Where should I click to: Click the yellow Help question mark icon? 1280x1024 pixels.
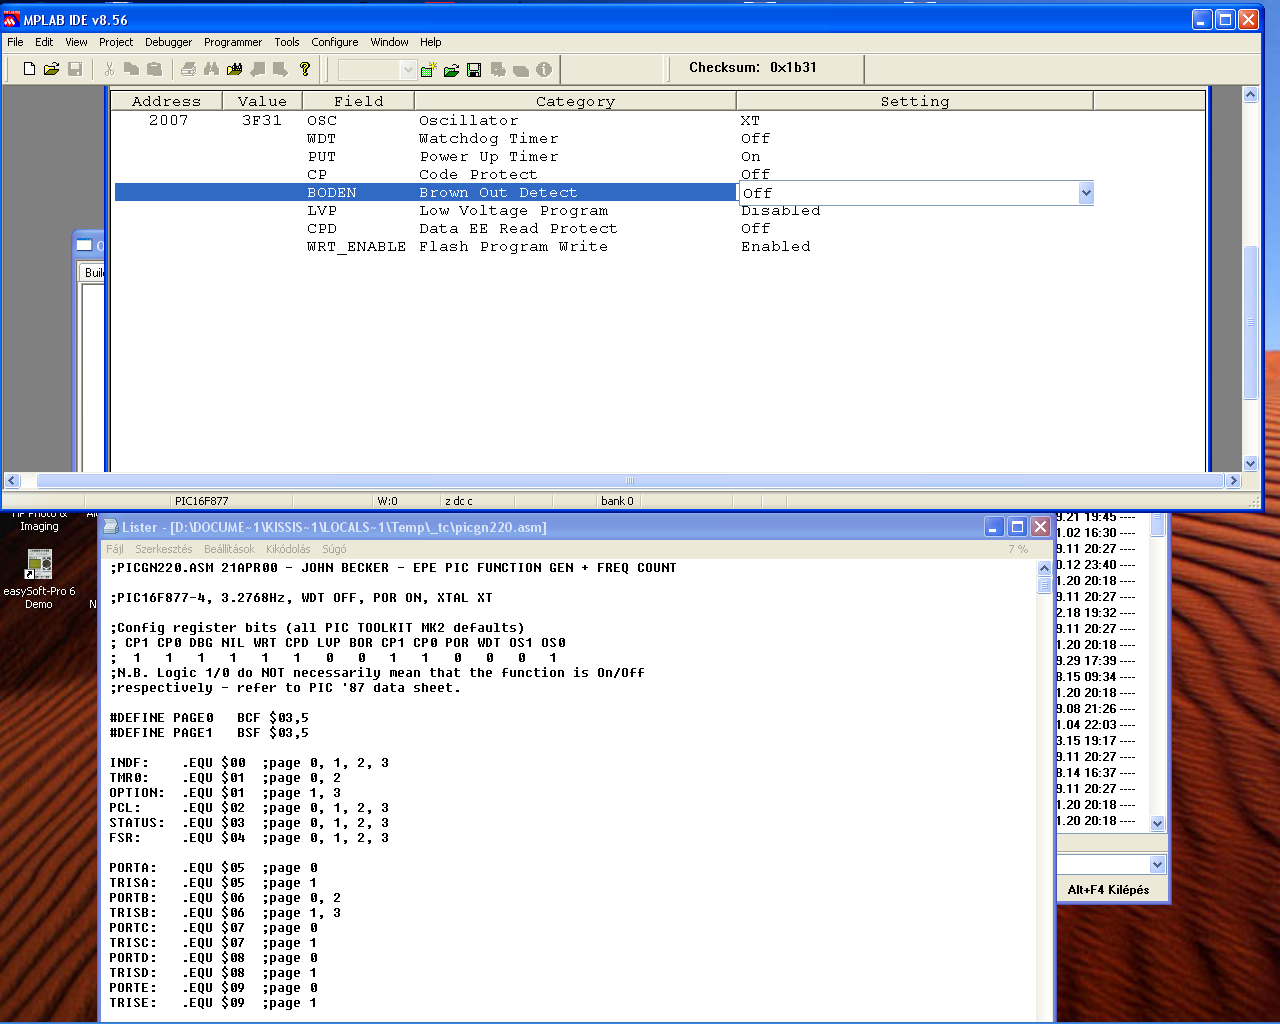point(305,69)
